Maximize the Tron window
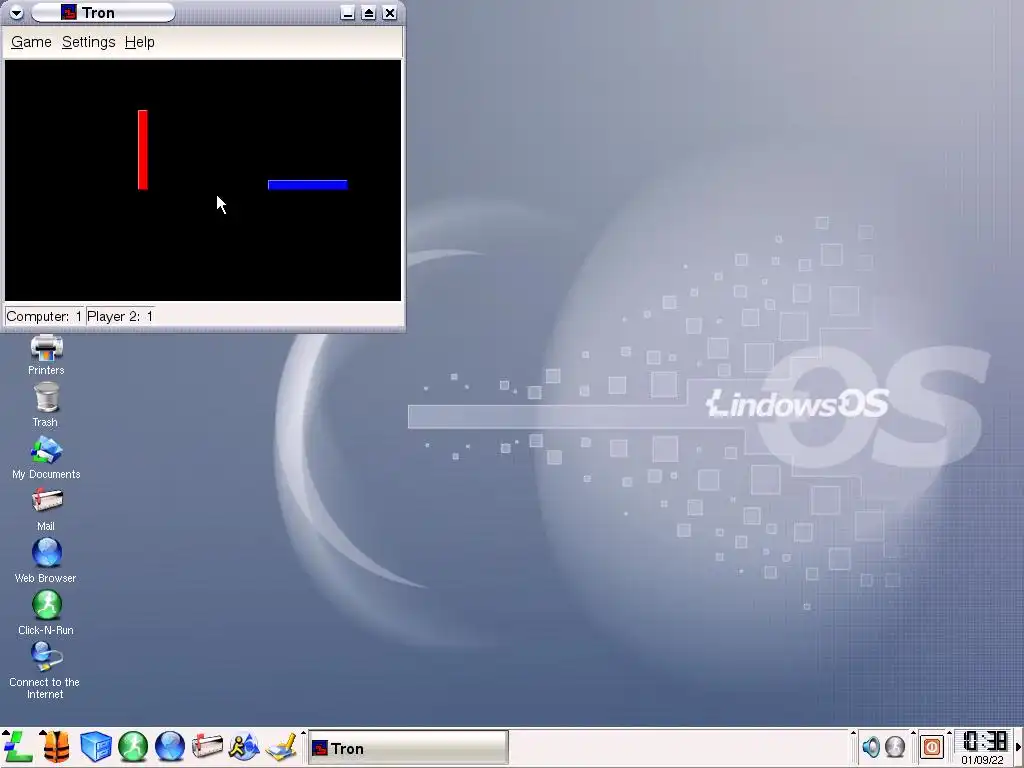This screenshot has width=1024, height=768. point(368,12)
